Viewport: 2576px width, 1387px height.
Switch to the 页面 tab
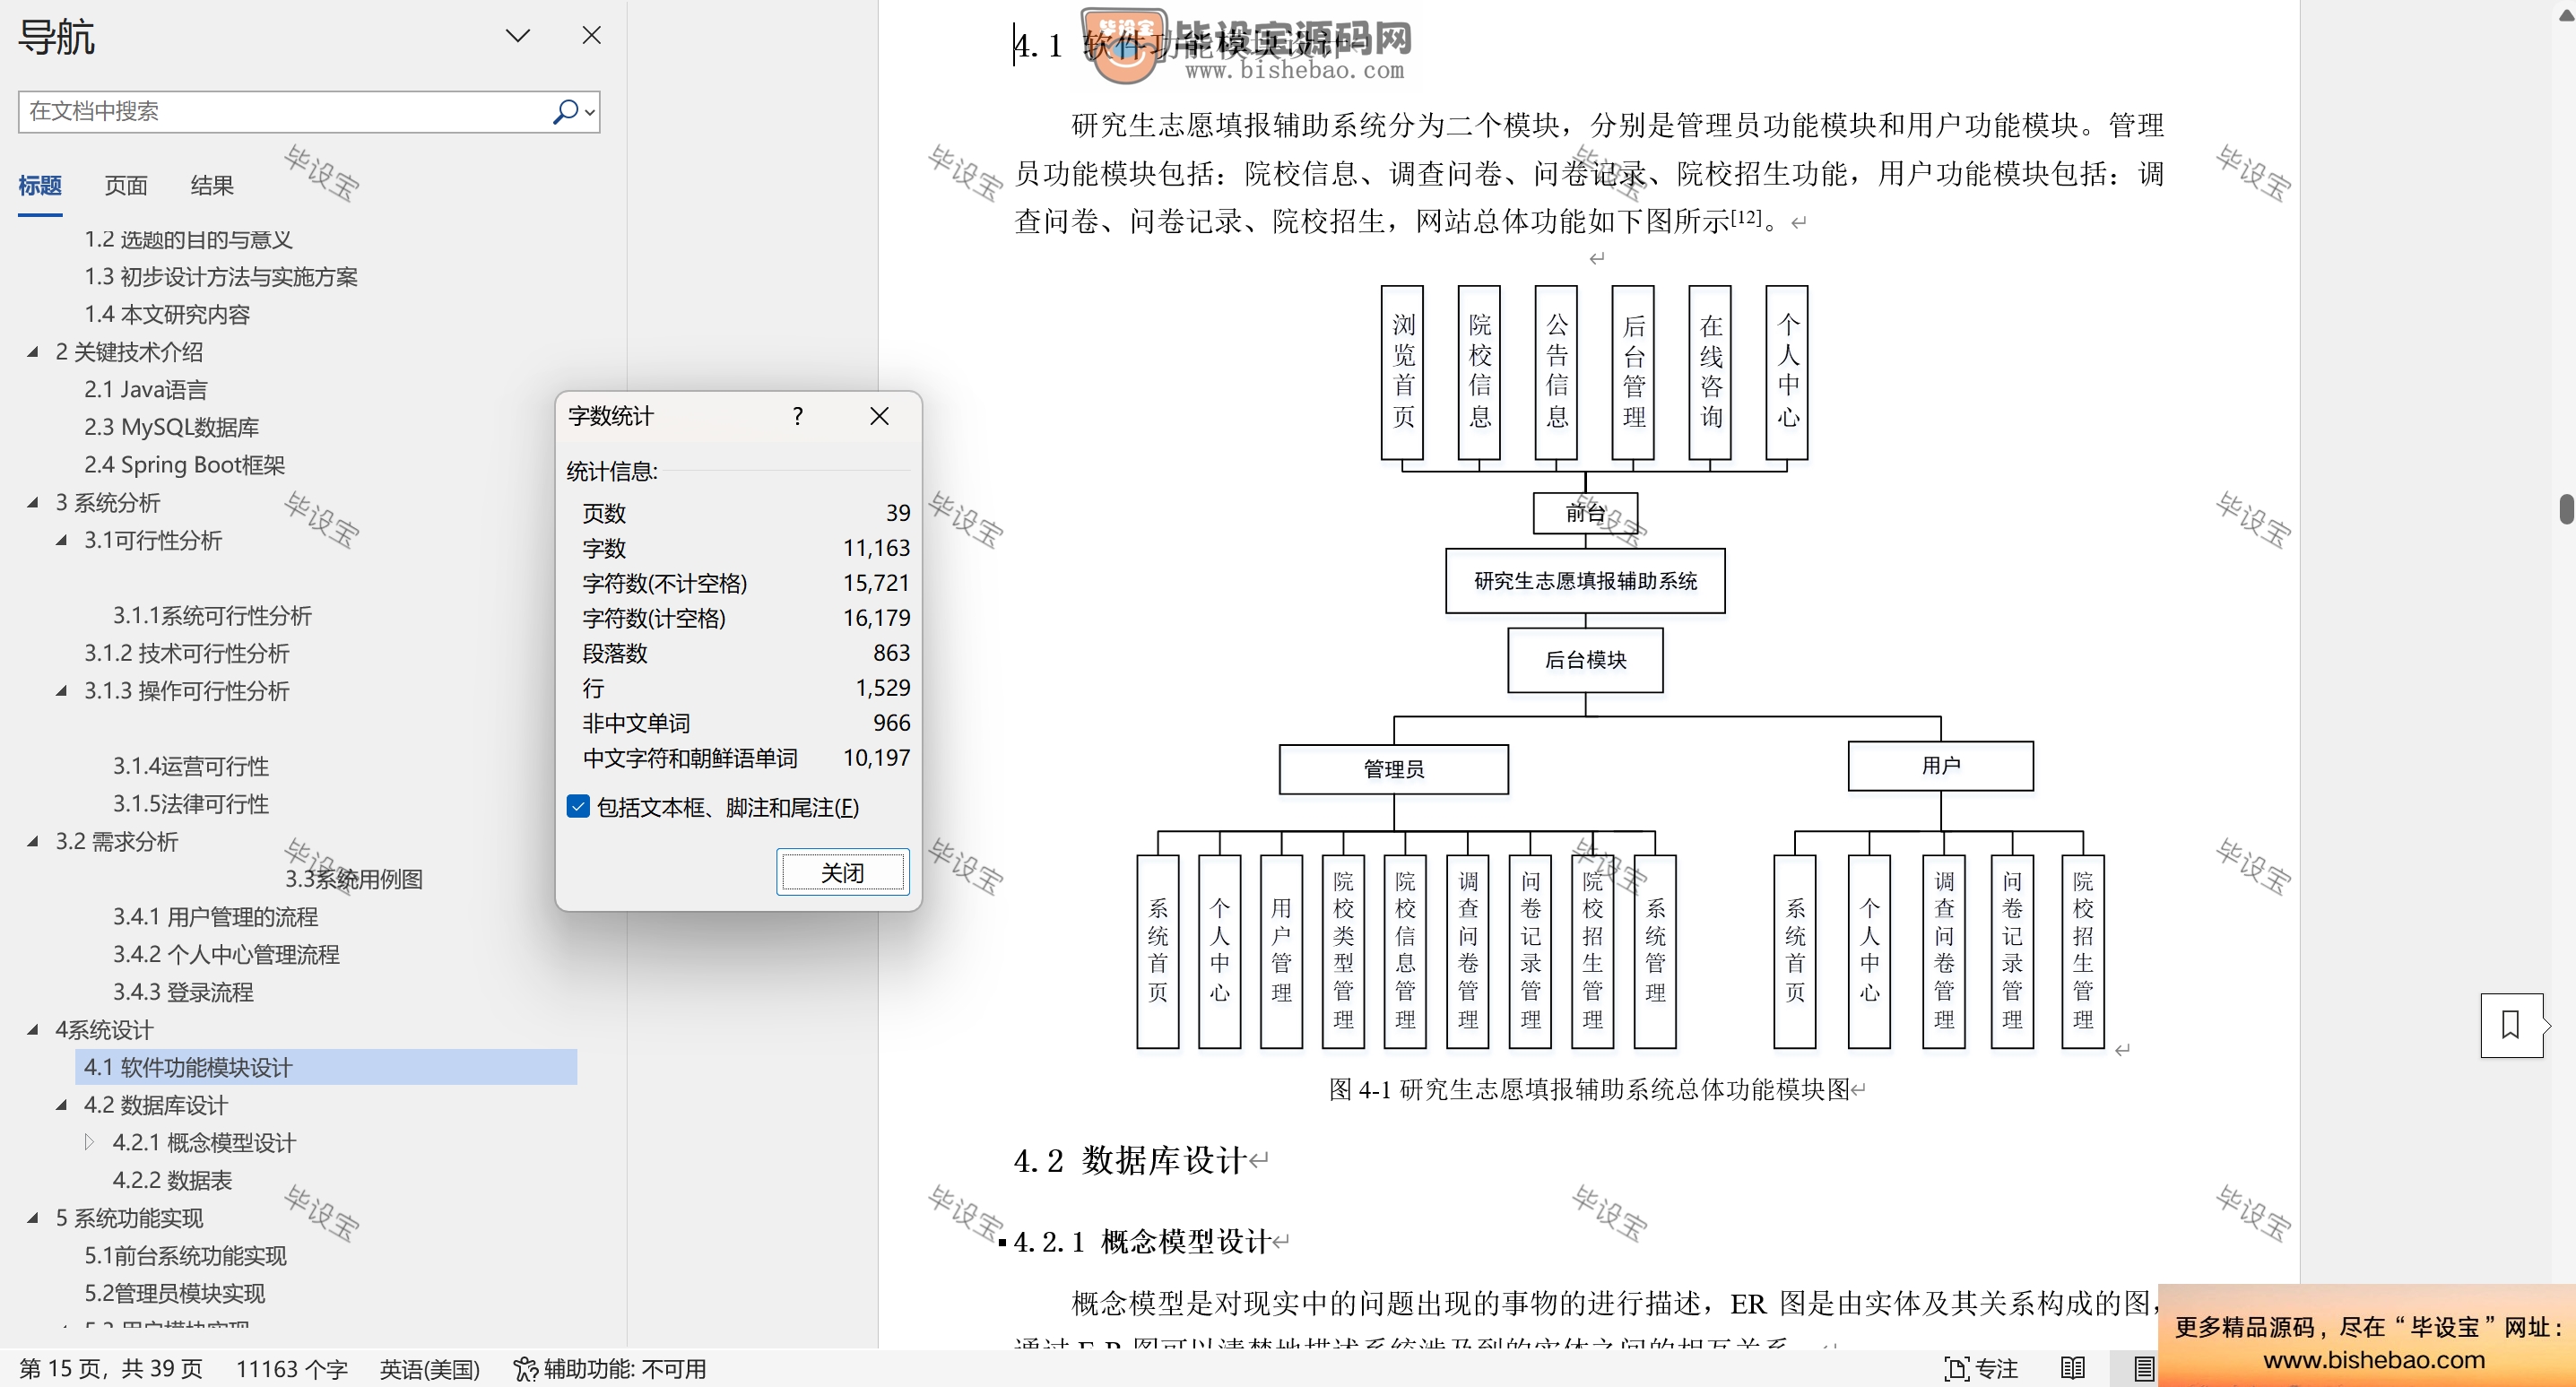point(126,185)
